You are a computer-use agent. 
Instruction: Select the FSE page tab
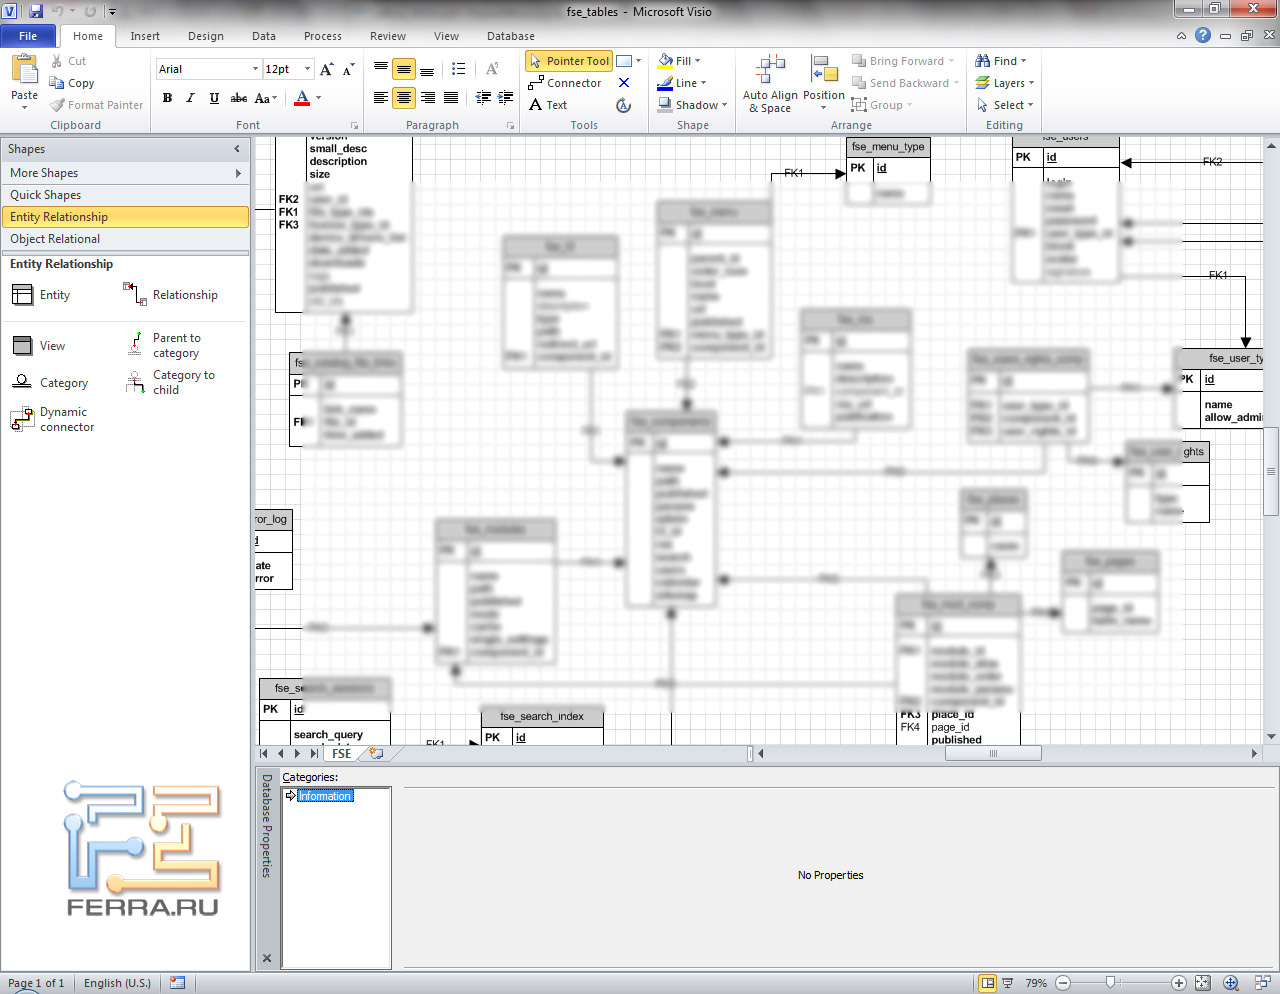tap(342, 754)
